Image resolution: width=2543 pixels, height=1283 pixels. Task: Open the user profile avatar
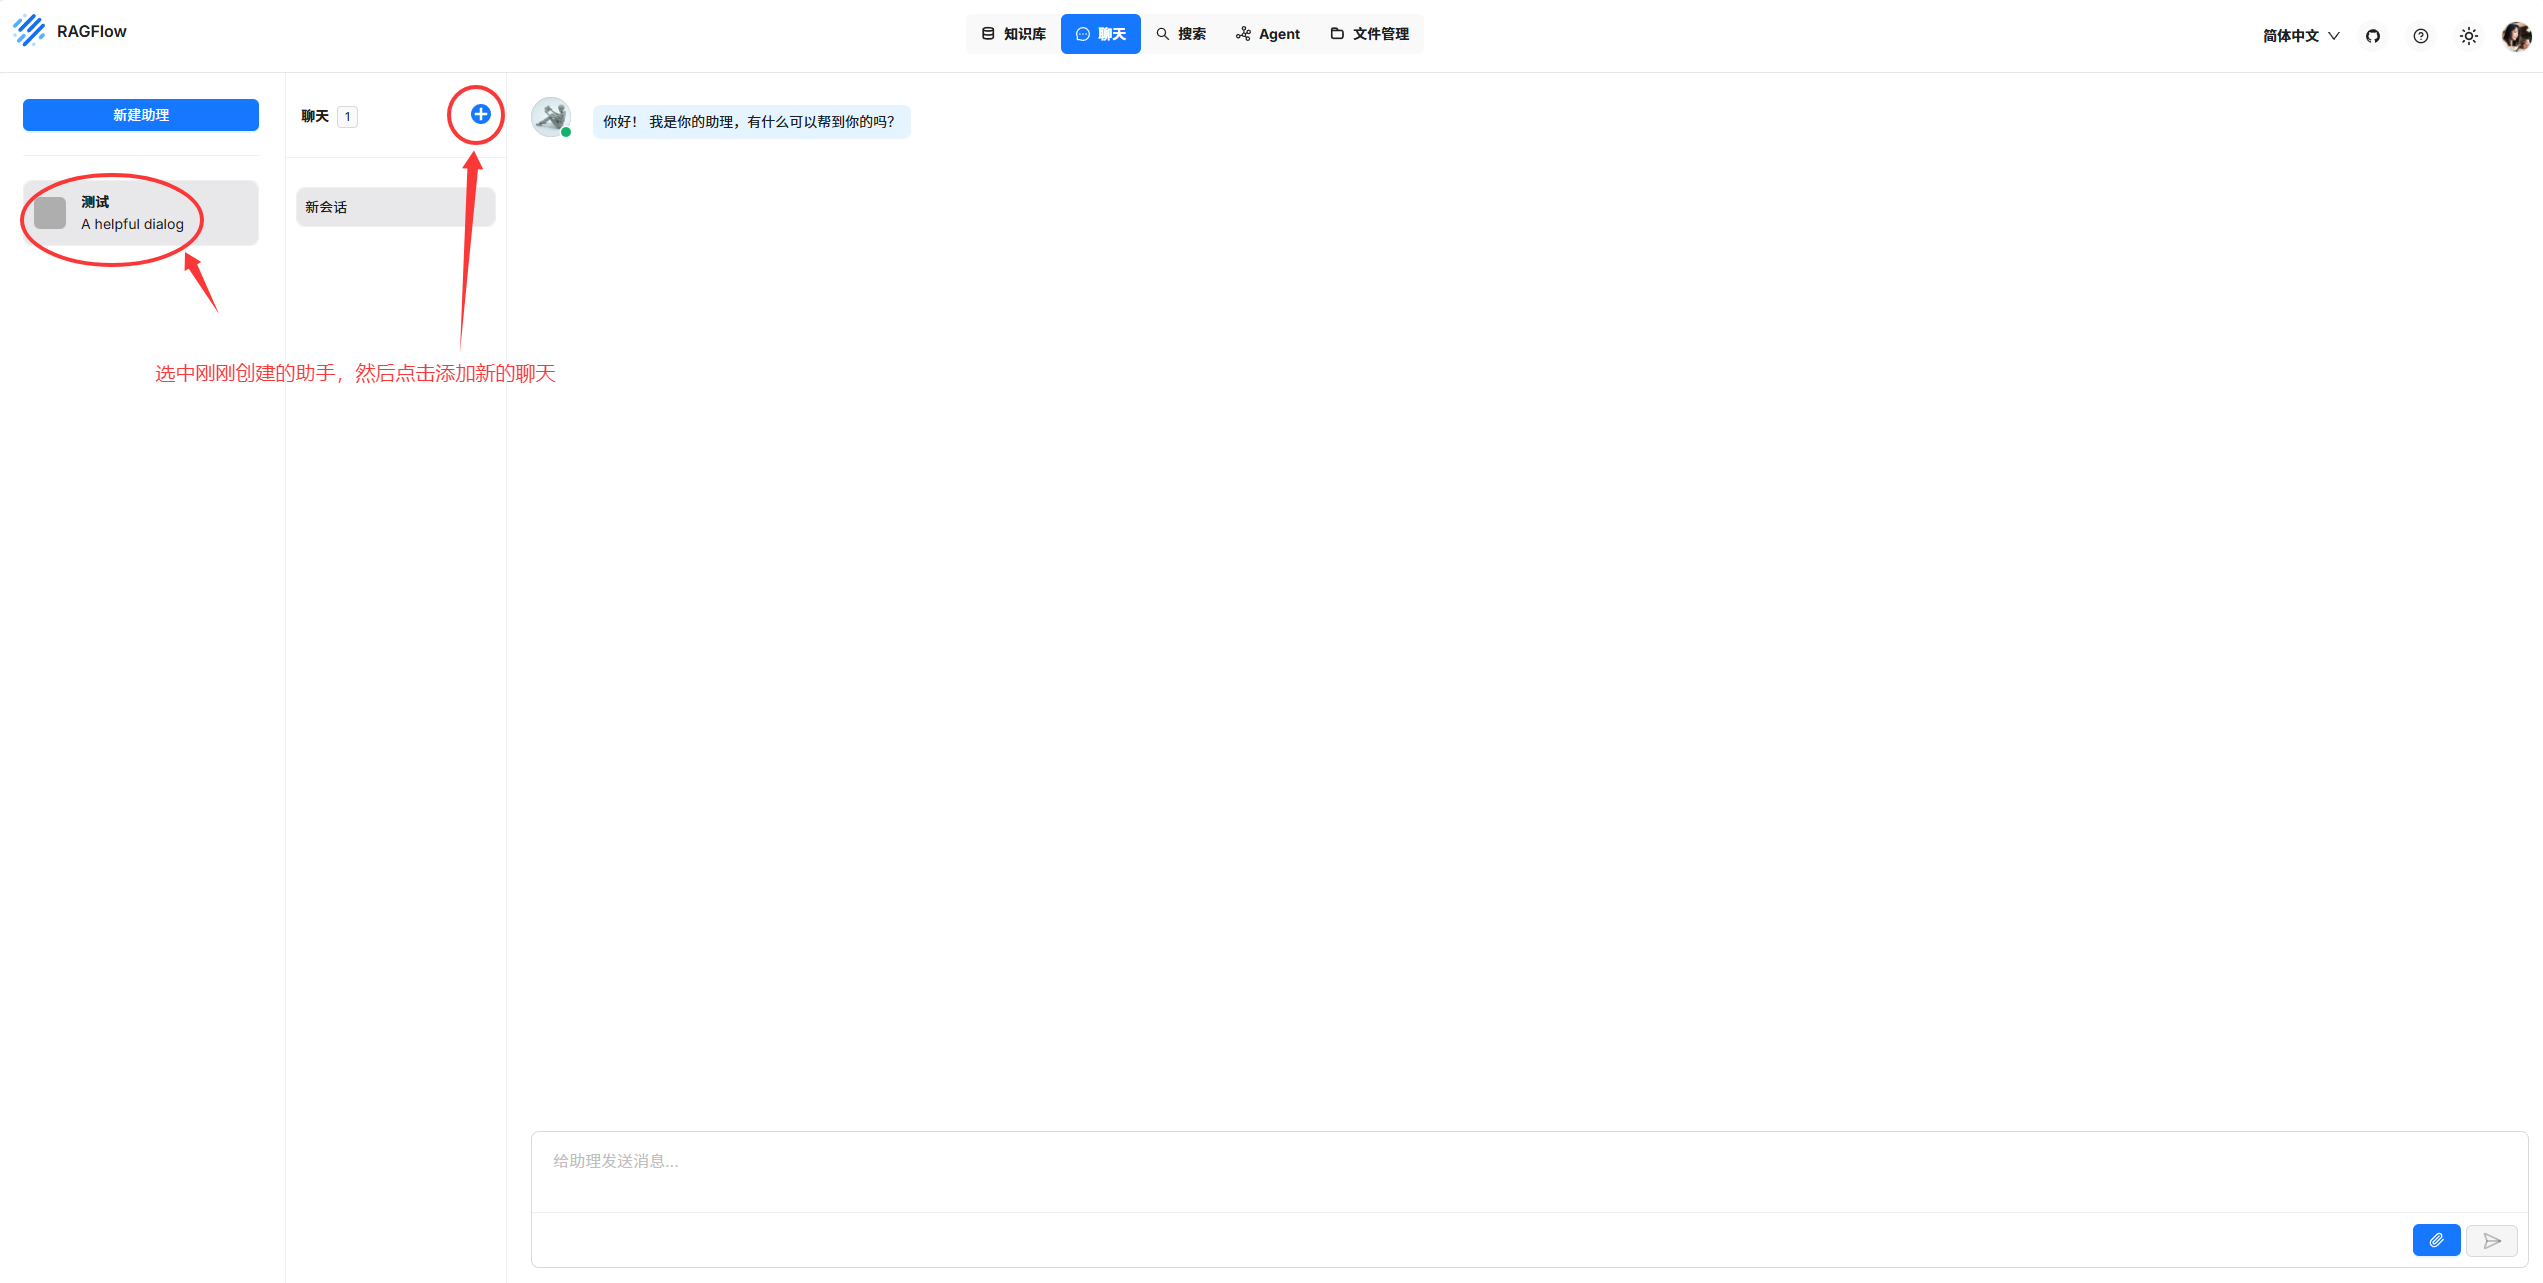tap(2515, 36)
